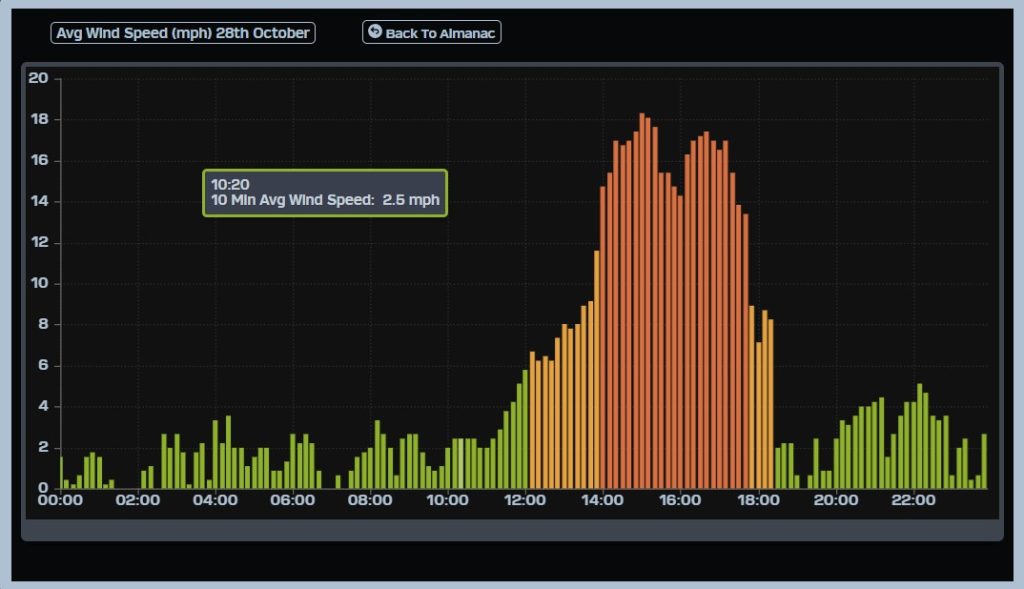
Task: Select the tallest red bar near 15:00
Action: [642, 300]
